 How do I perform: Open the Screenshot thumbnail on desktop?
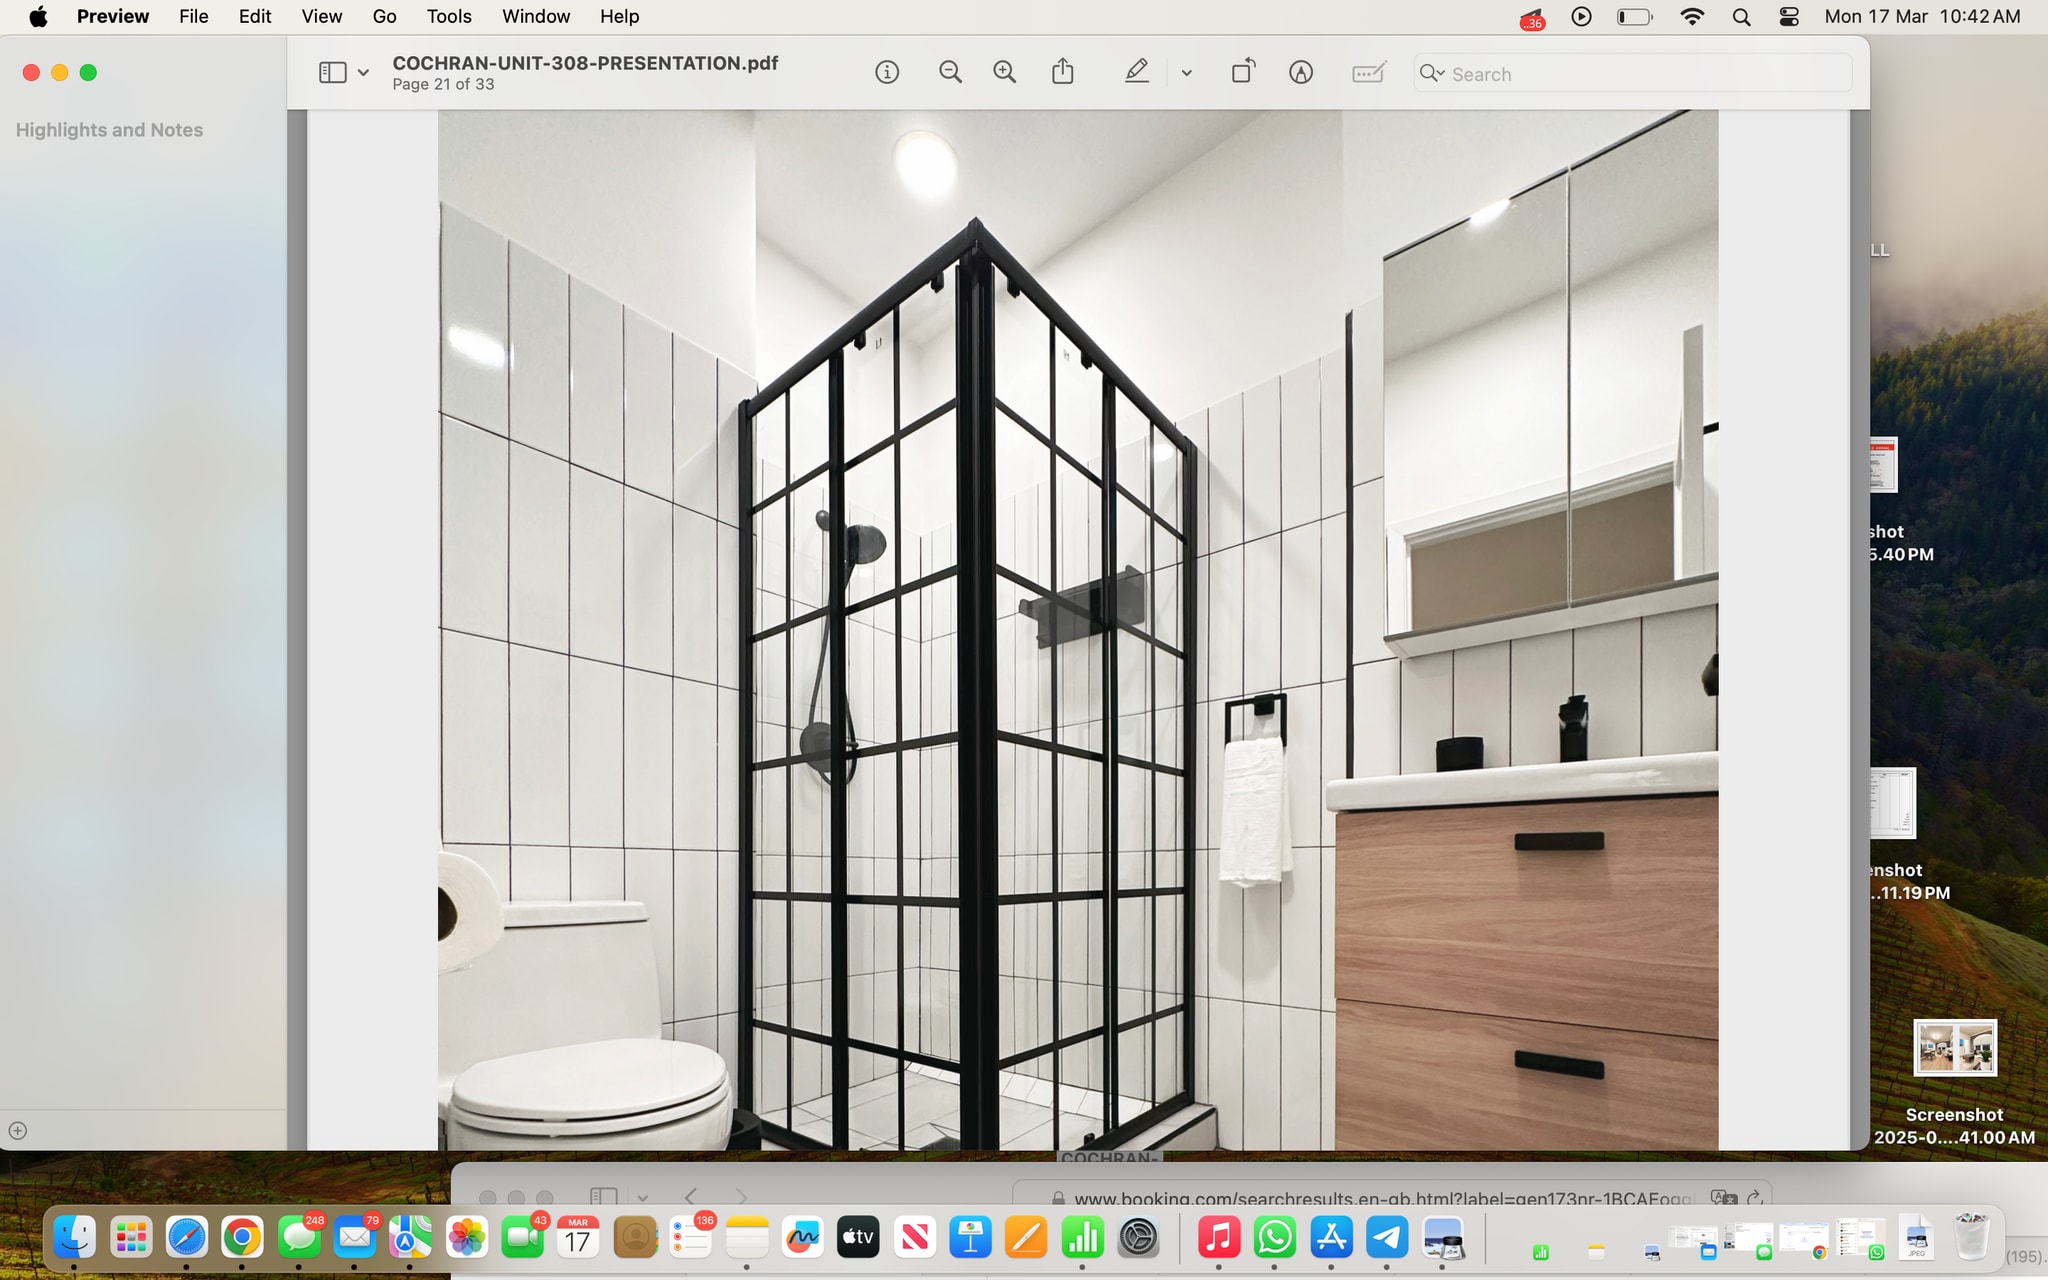[x=1954, y=1048]
